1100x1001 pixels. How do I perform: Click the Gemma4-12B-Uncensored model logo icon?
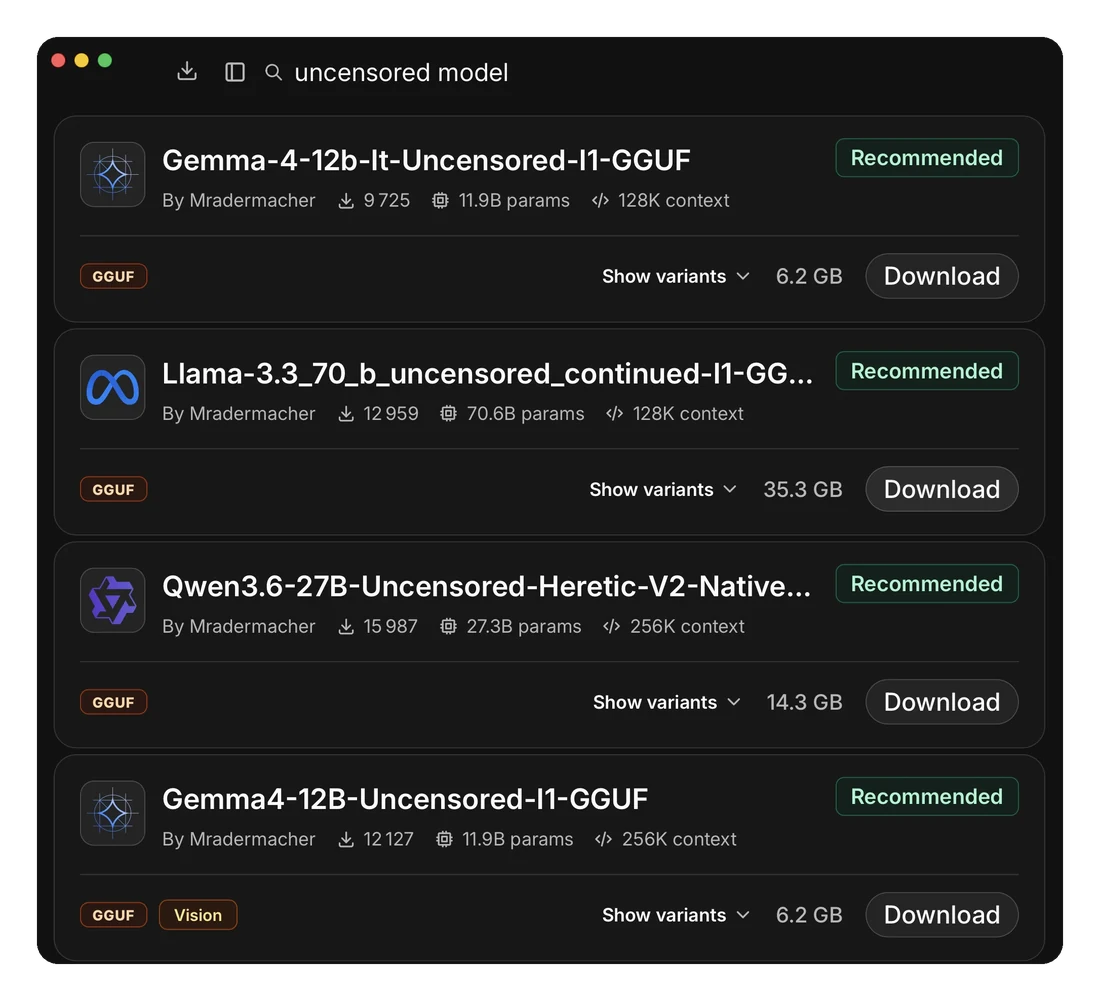tap(112, 813)
